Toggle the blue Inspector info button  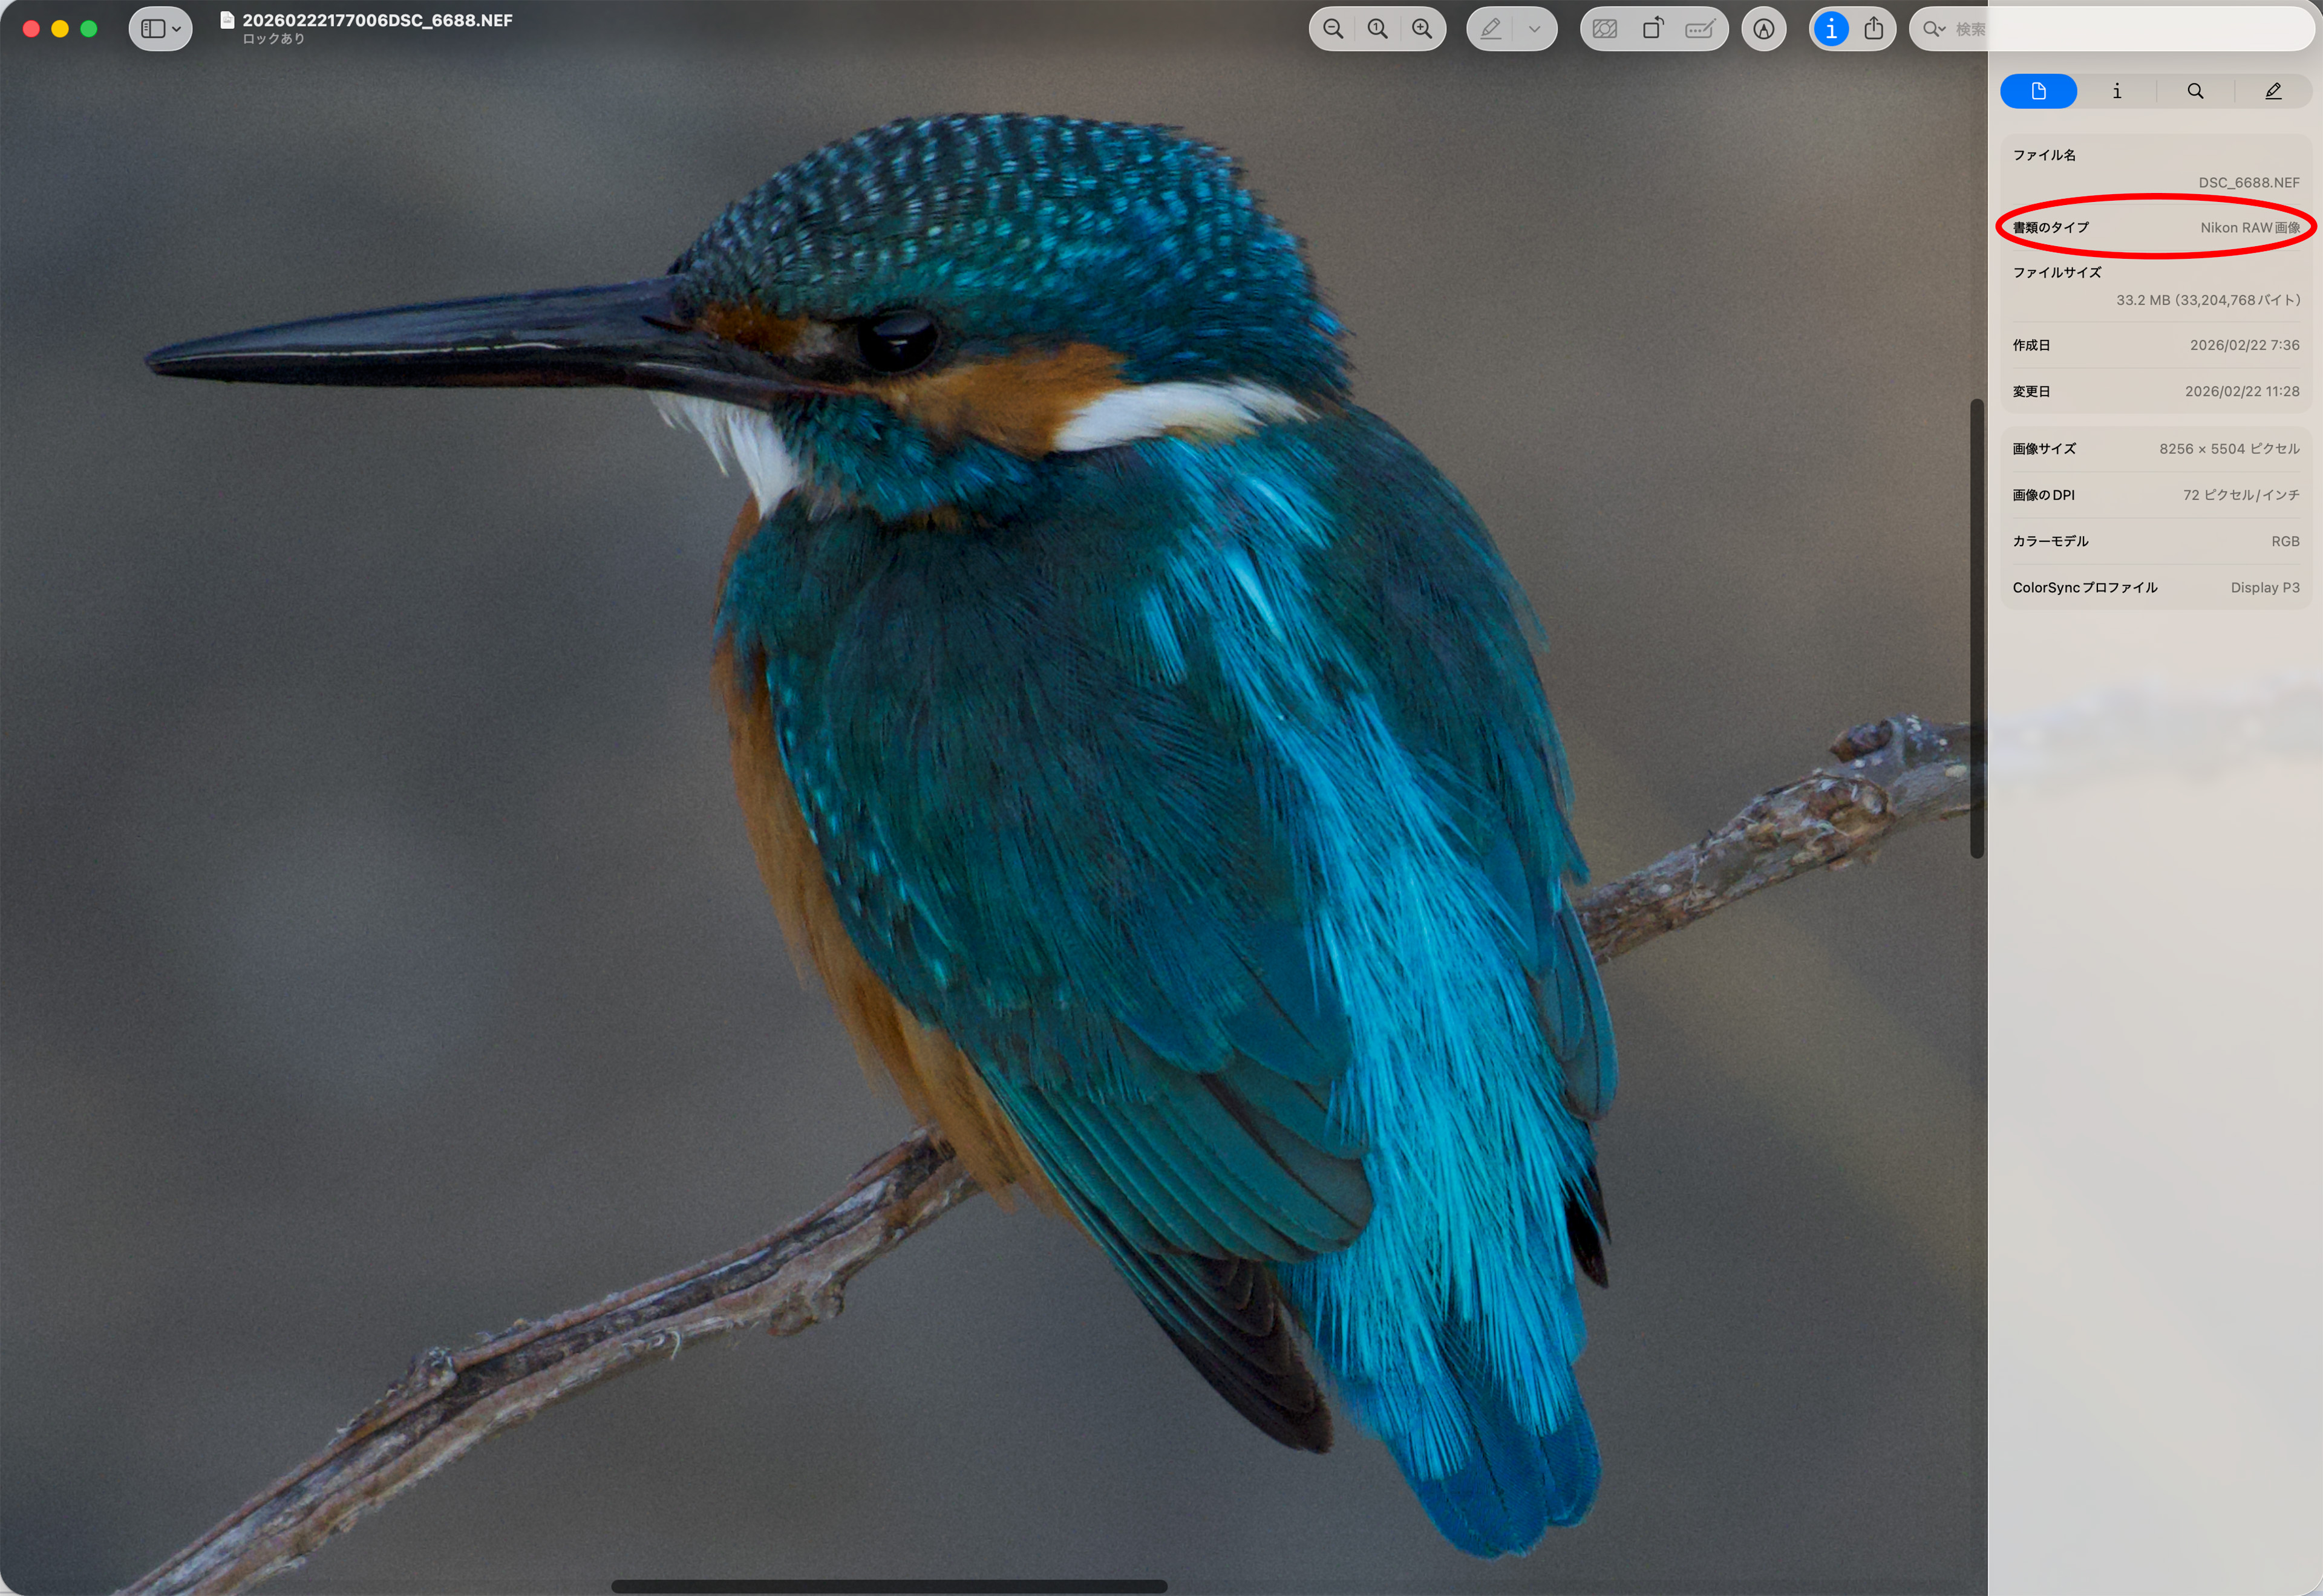(x=1831, y=29)
